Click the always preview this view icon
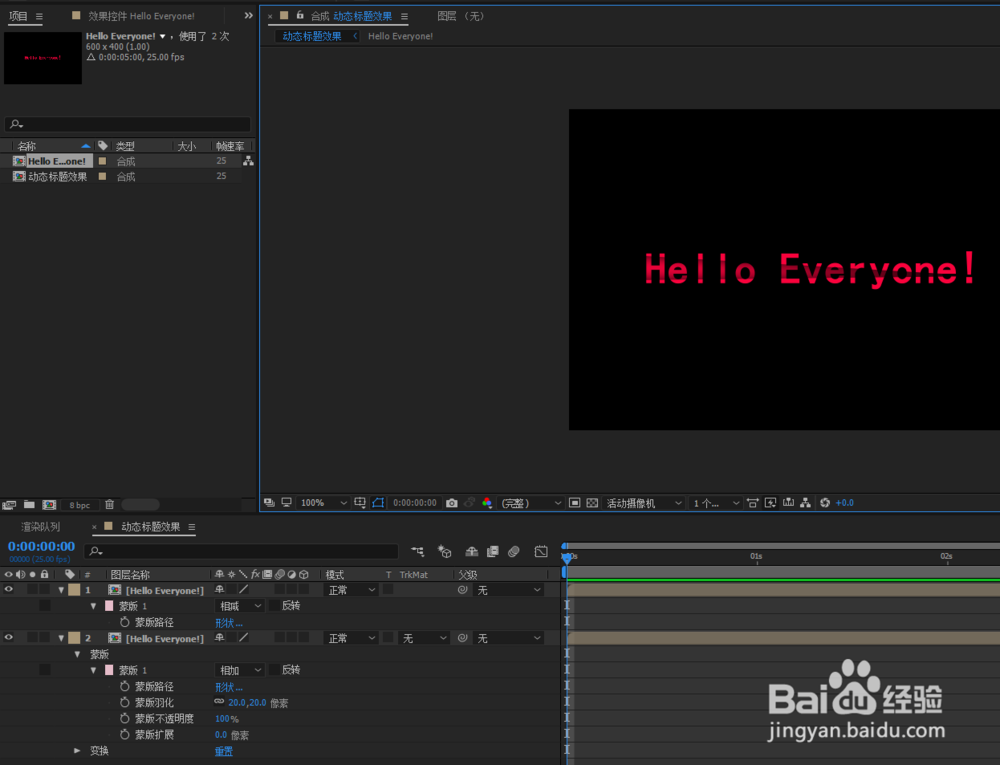Viewport: 1000px width, 765px height. point(269,502)
